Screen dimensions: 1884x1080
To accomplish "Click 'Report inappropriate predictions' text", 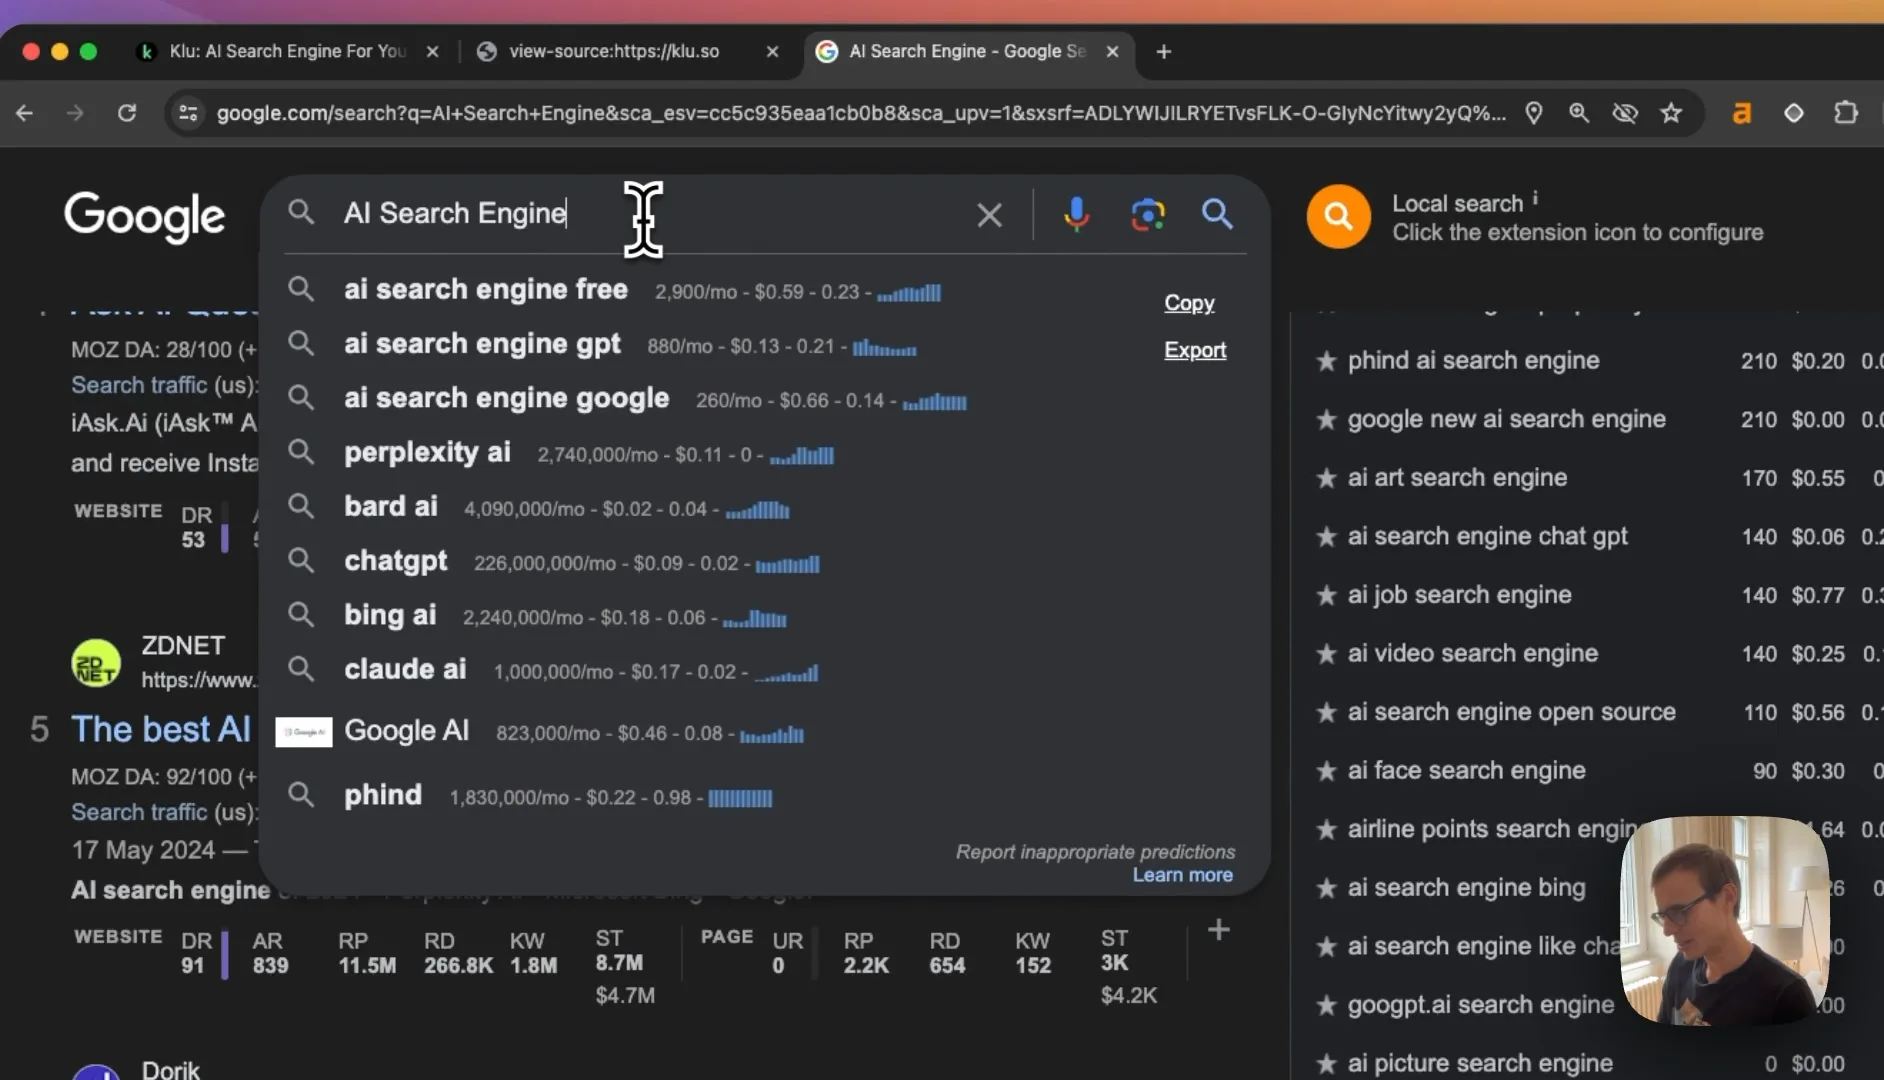I will pyautogui.click(x=1095, y=852).
